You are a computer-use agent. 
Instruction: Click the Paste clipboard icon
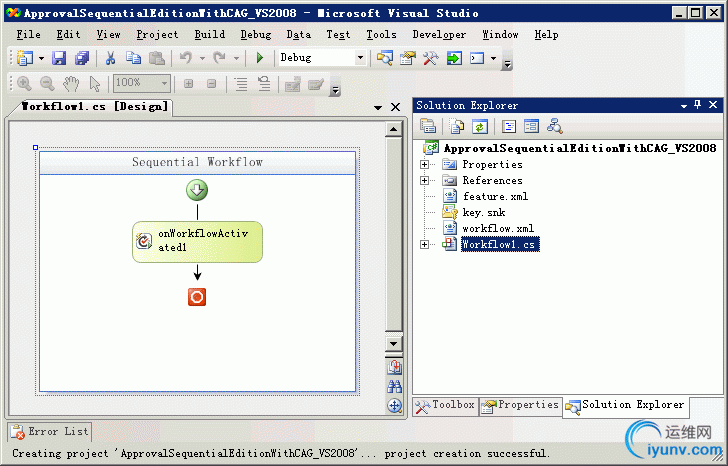pyautogui.click(x=157, y=58)
